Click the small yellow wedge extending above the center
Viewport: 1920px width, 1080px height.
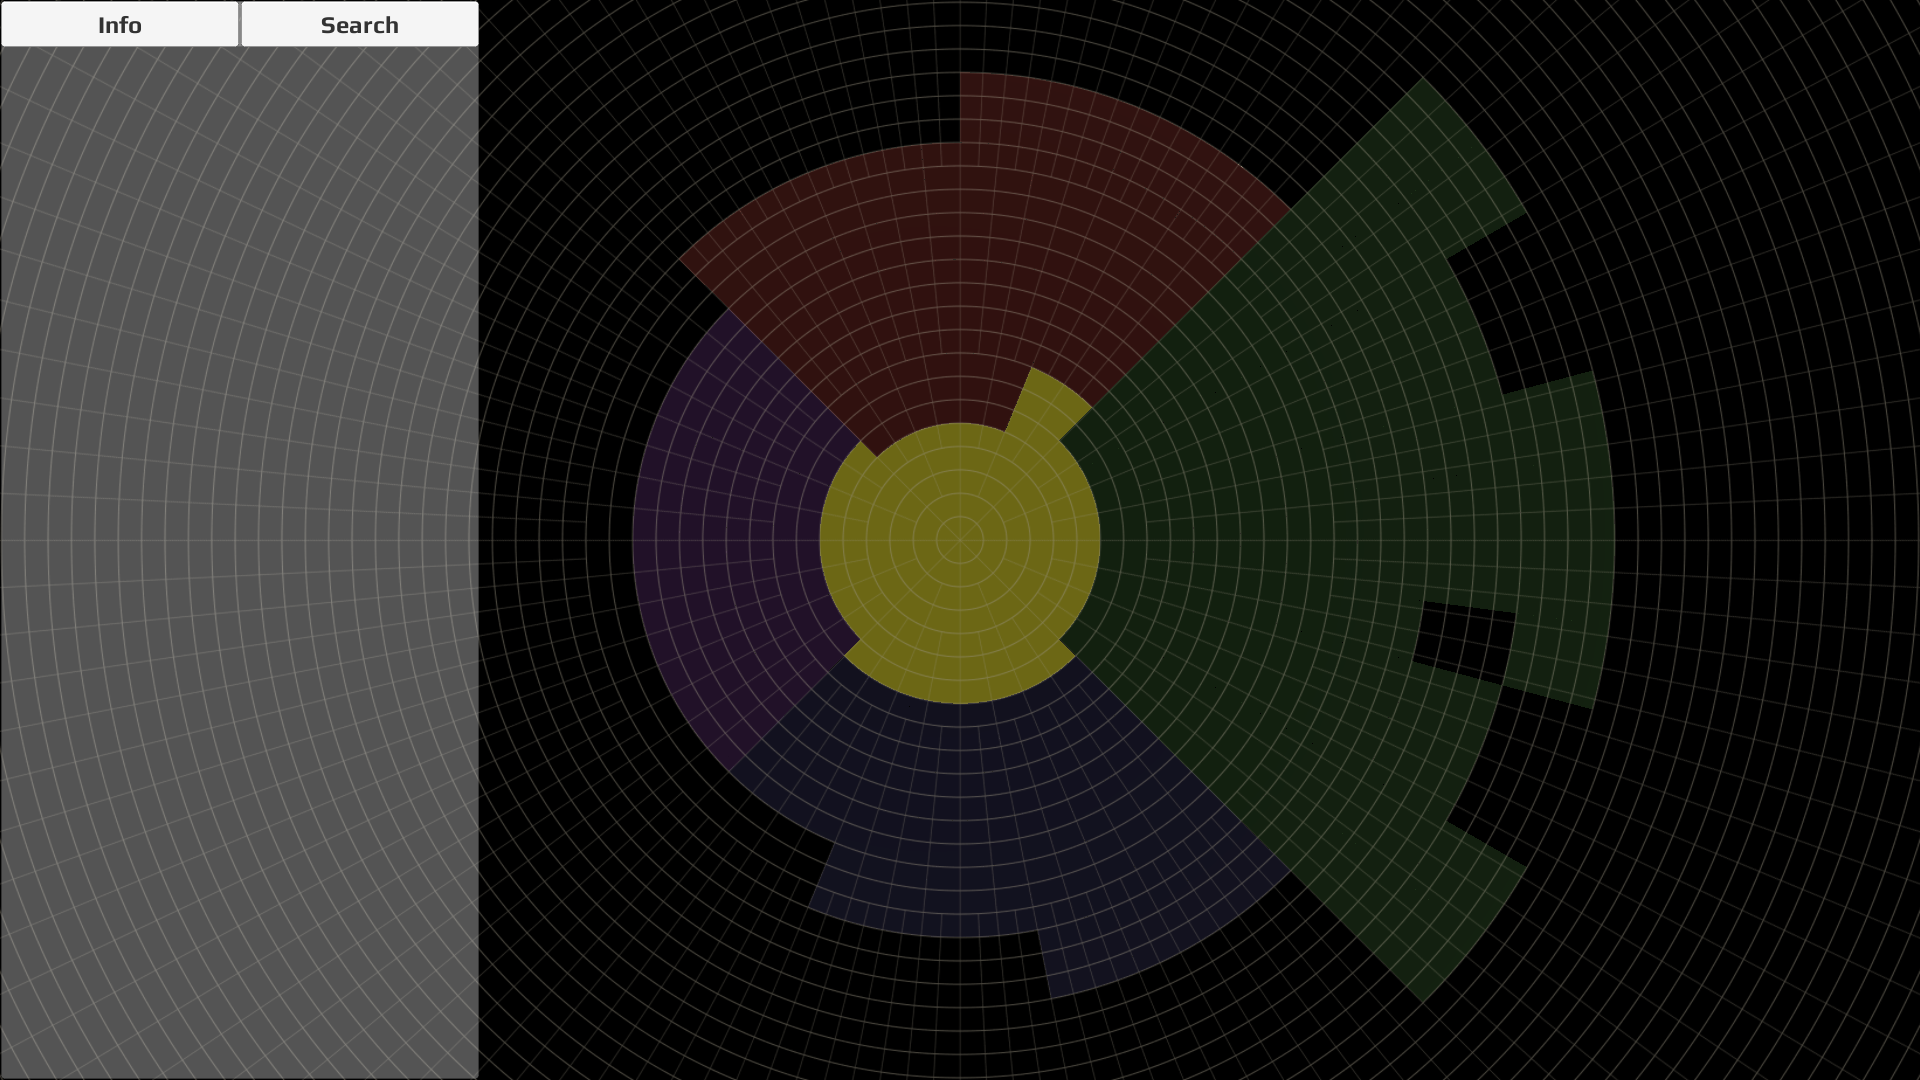tap(1048, 405)
